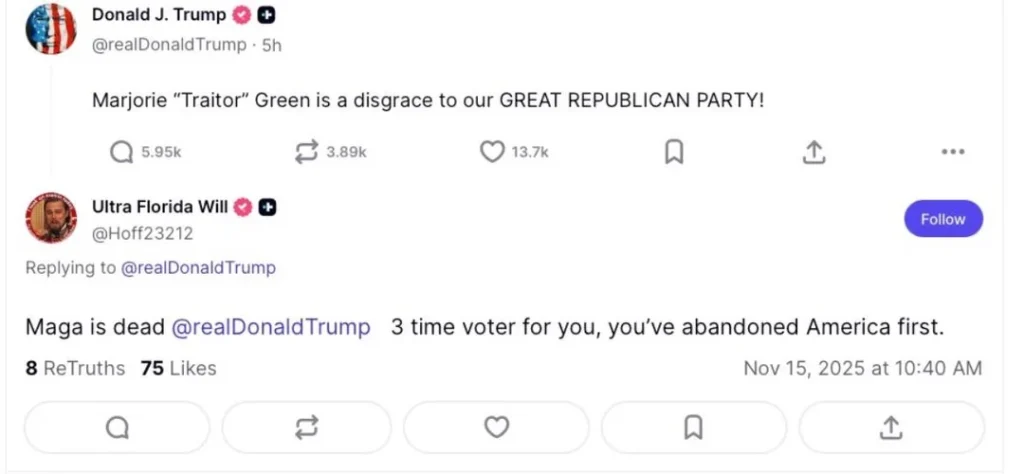ReTruth Ultra Florida Will's reply
The image size is (1024, 474).
point(306,427)
